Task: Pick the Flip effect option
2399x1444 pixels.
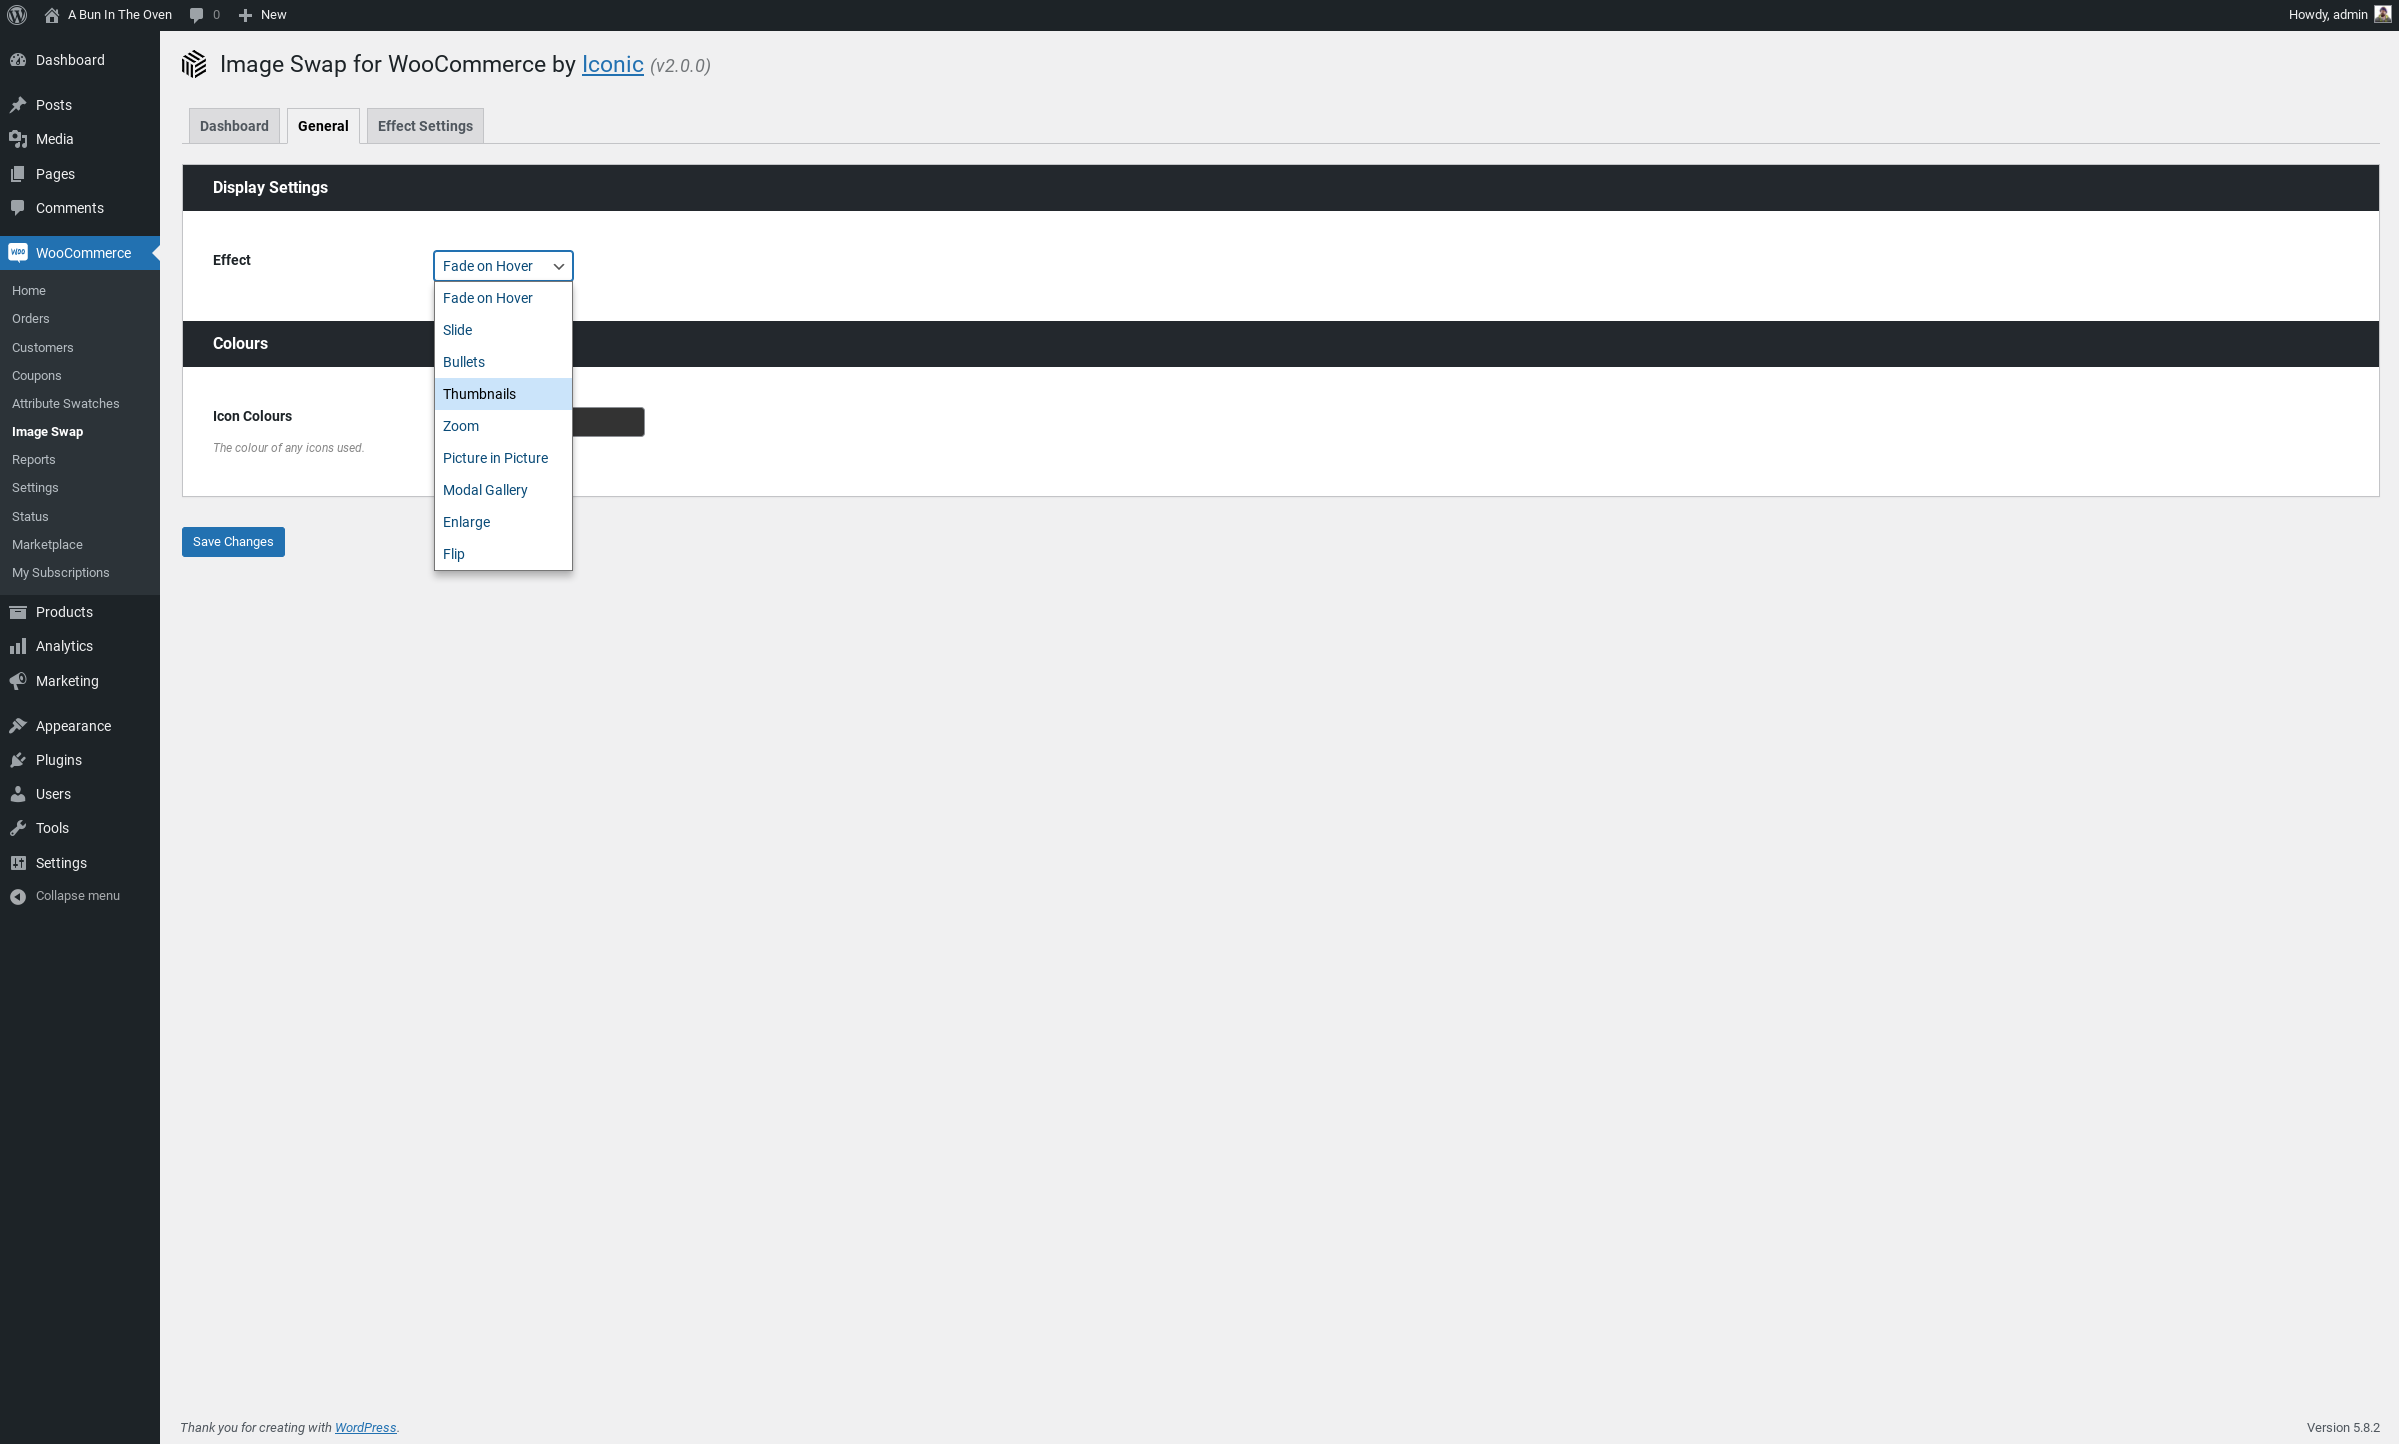Action: (454, 554)
